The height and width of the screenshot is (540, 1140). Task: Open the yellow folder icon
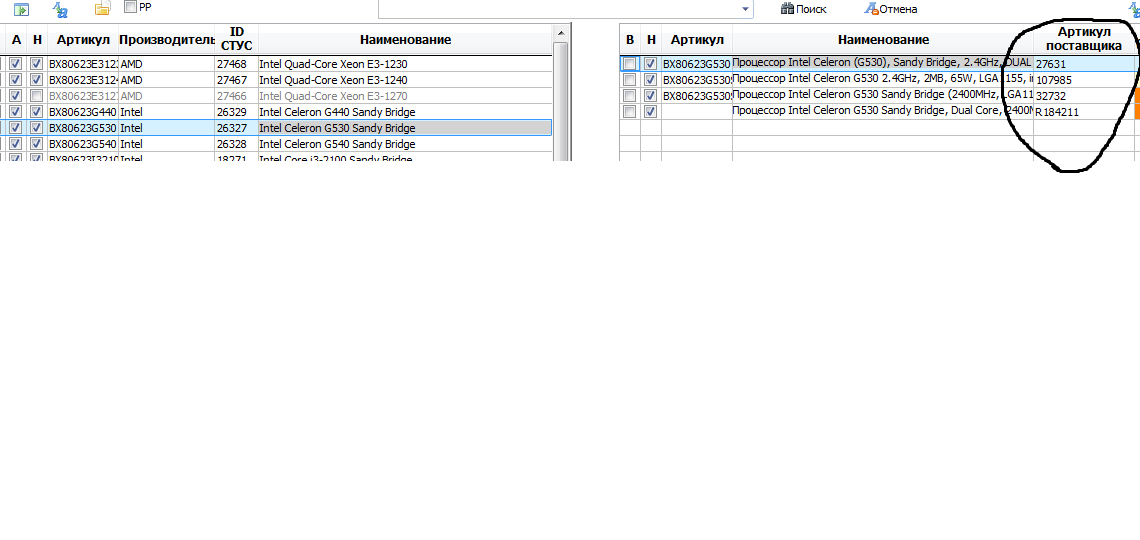pos(103,9)
